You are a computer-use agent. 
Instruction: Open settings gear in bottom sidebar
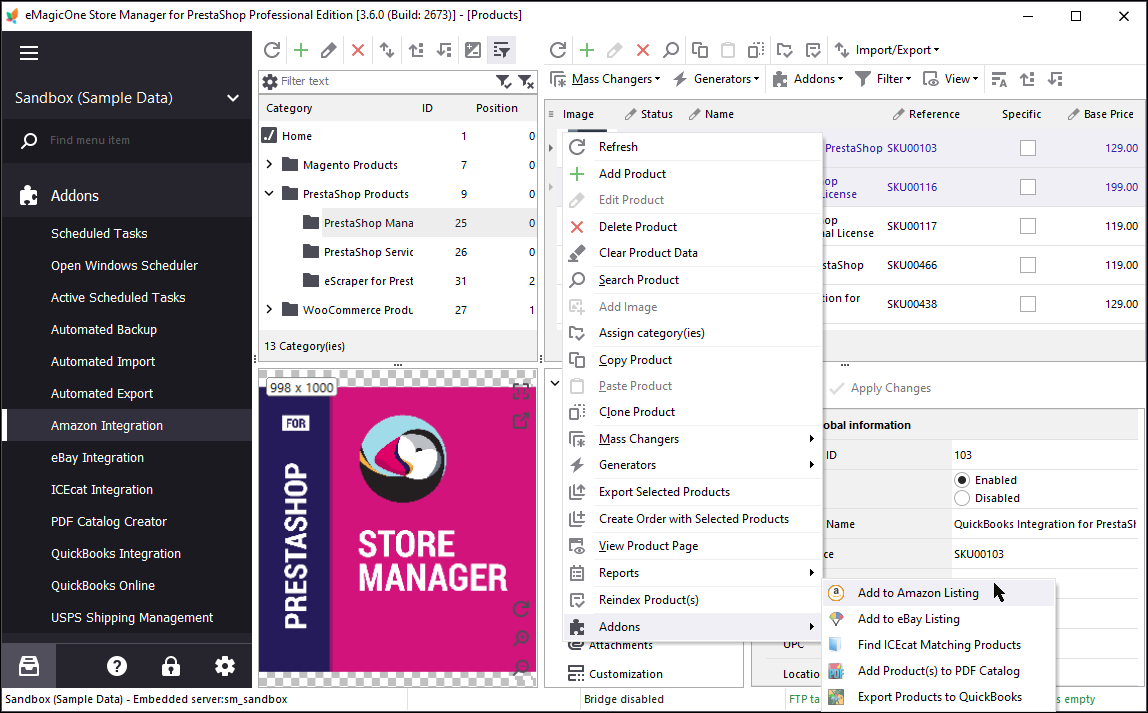coord(225,666)
